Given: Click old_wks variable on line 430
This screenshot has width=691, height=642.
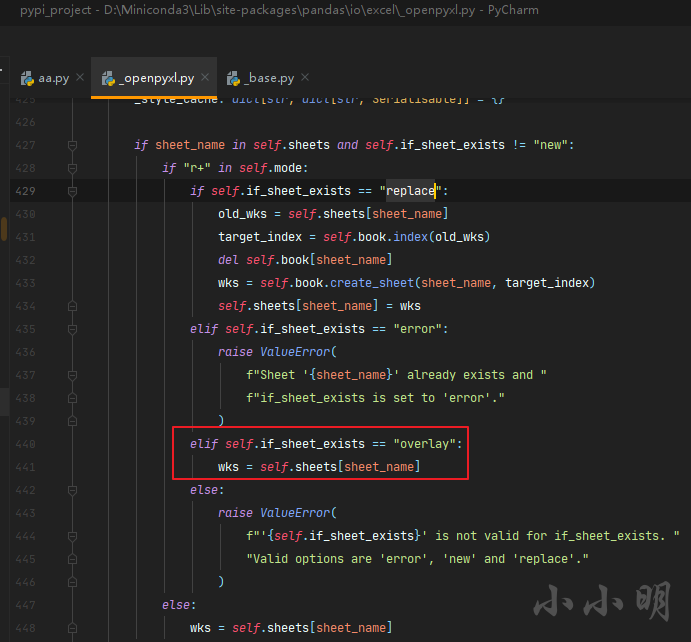Looking at the screenshot, I should coord(242,214).
